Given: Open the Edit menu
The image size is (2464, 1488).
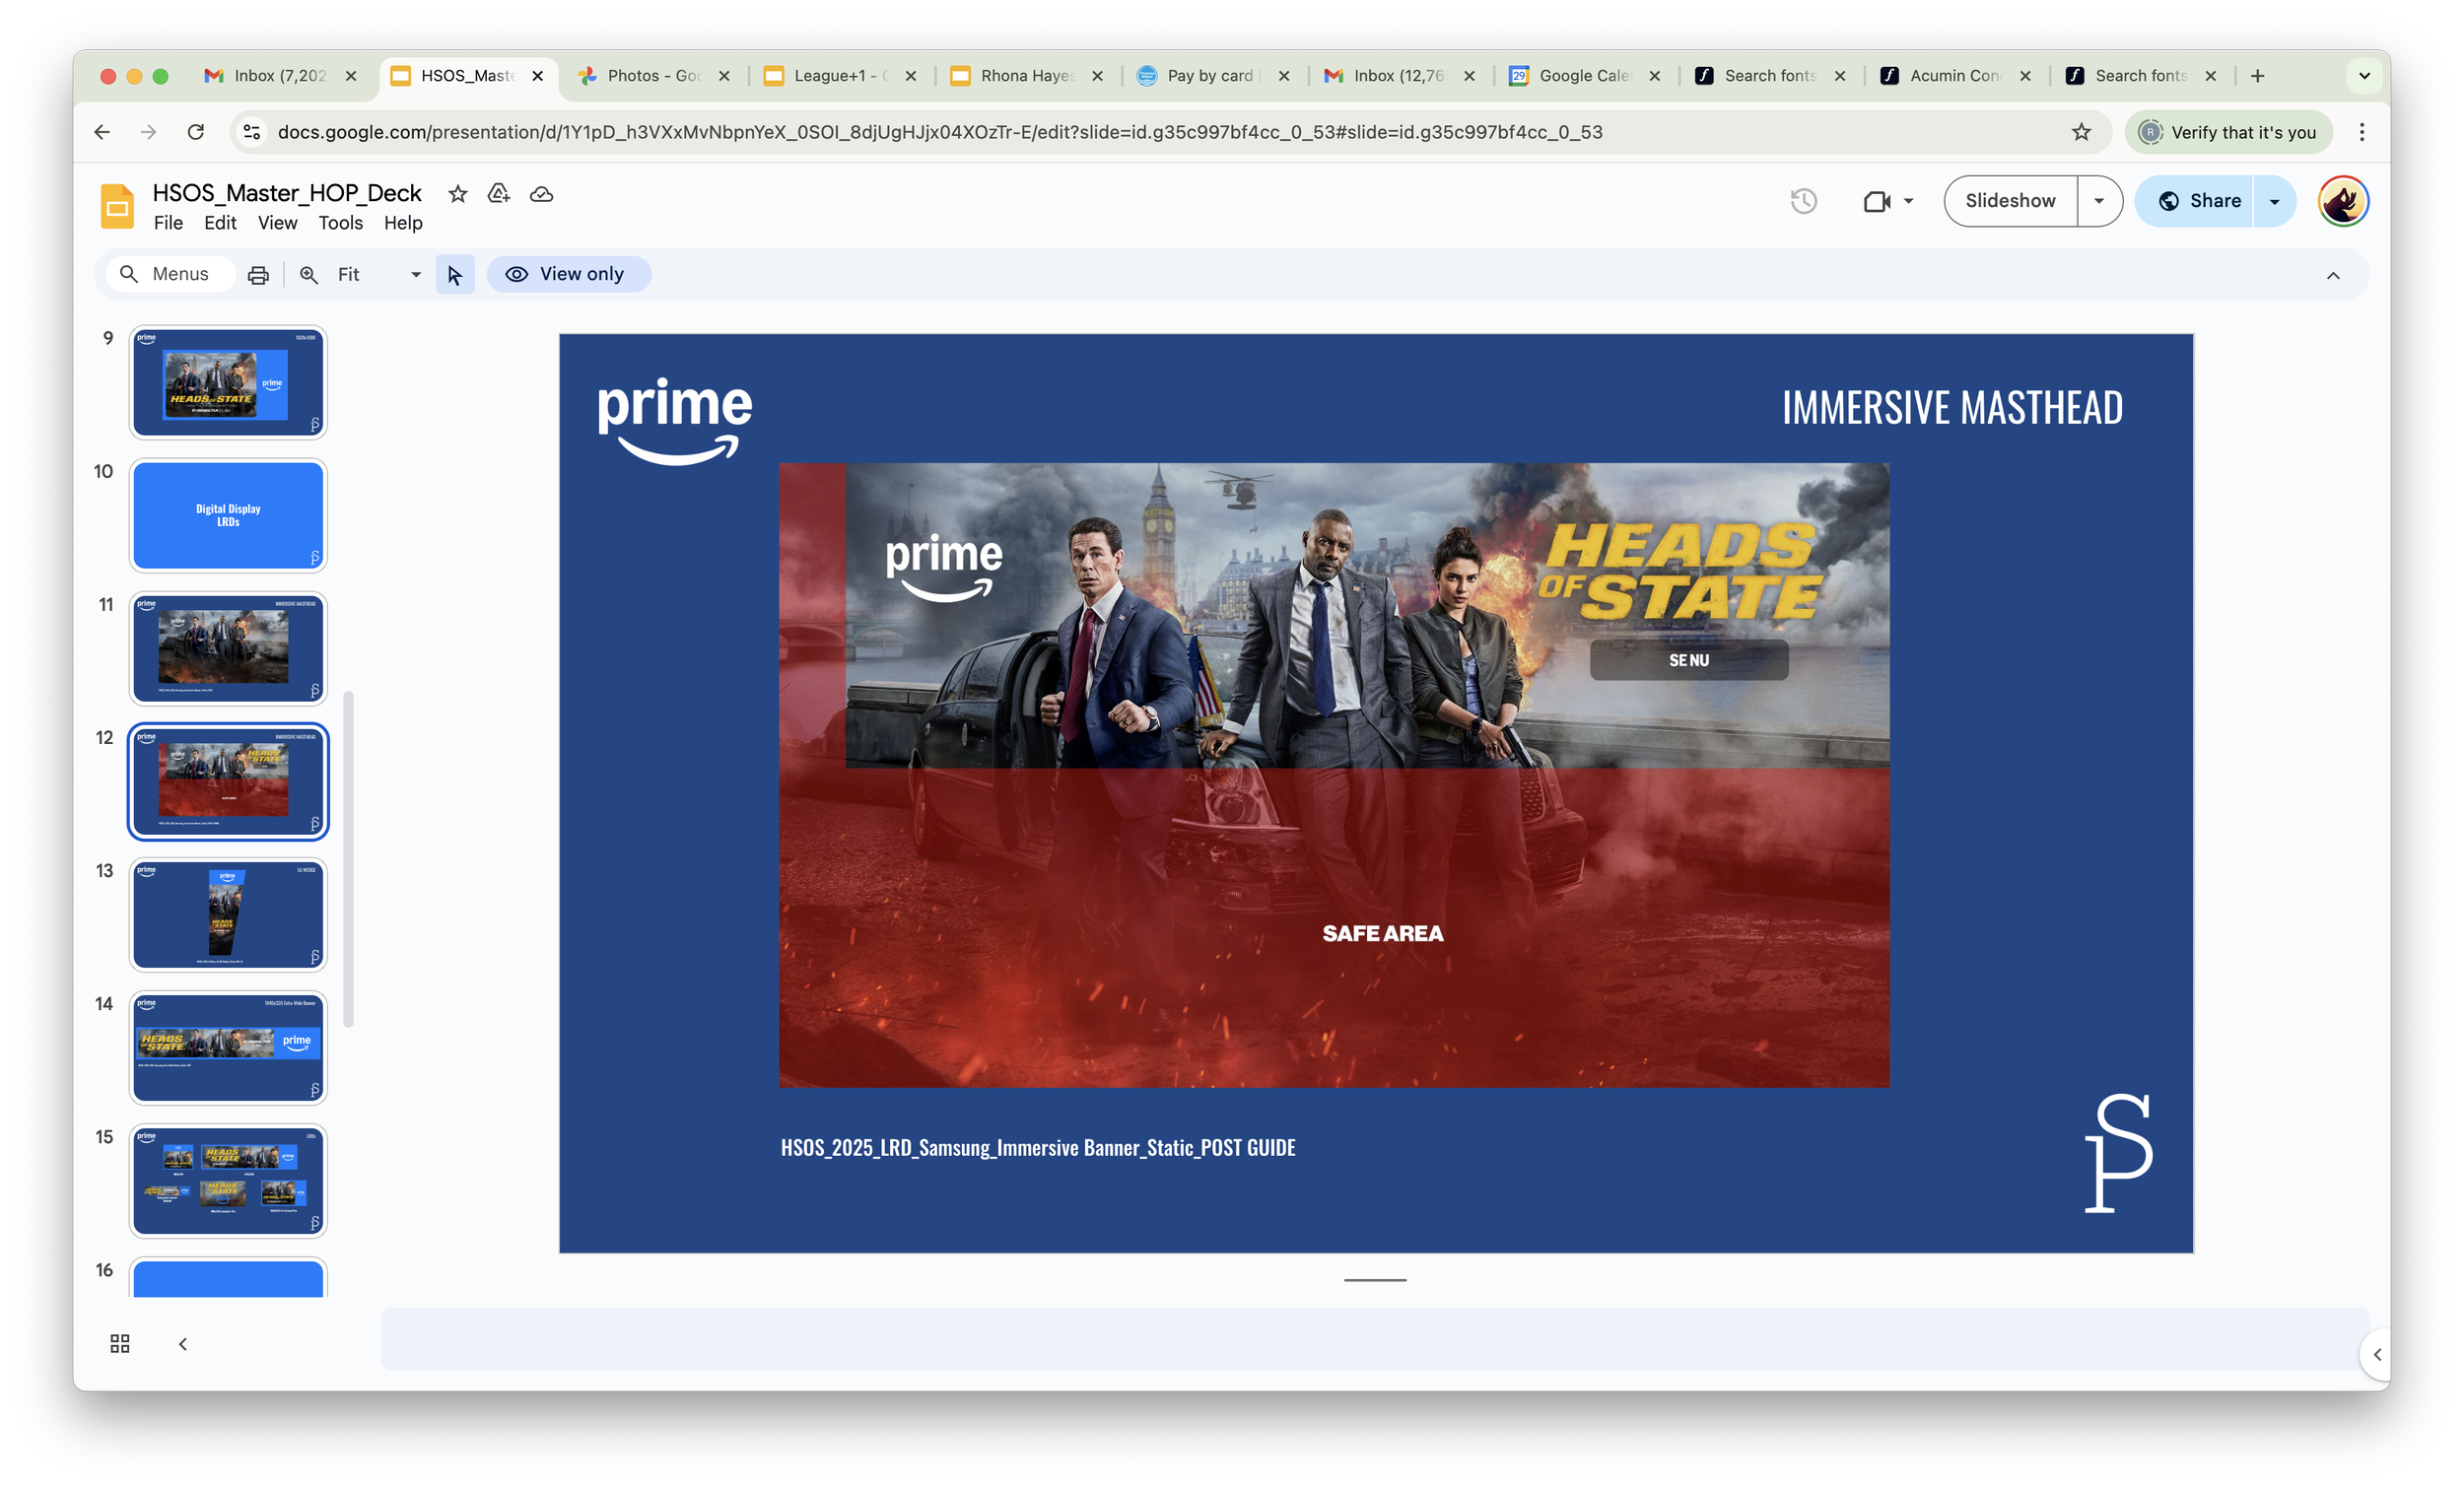Looking at the screenshot, I should [220, 223].
